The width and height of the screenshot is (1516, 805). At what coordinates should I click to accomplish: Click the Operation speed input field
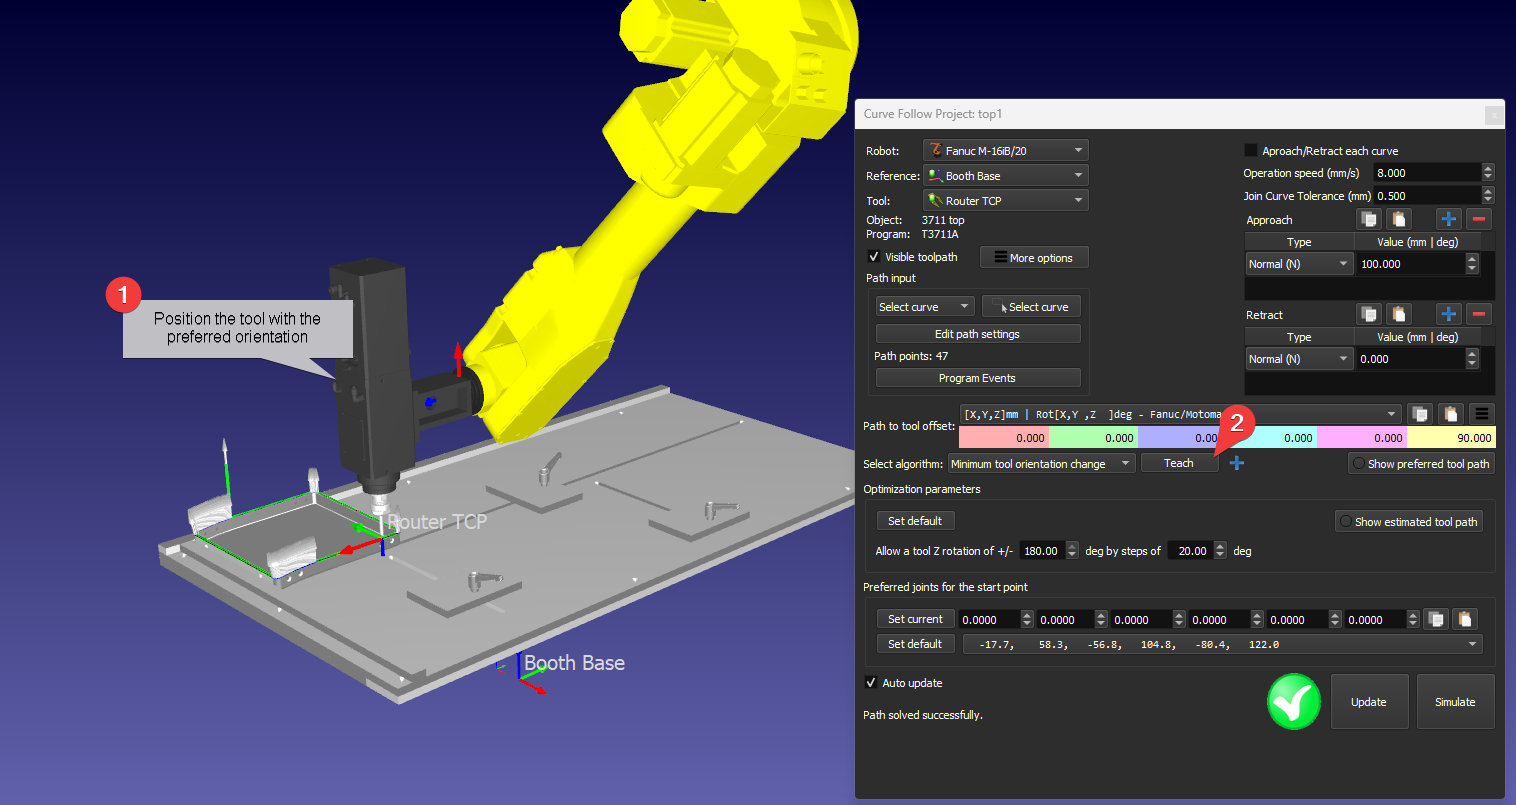pos(1426,173)
